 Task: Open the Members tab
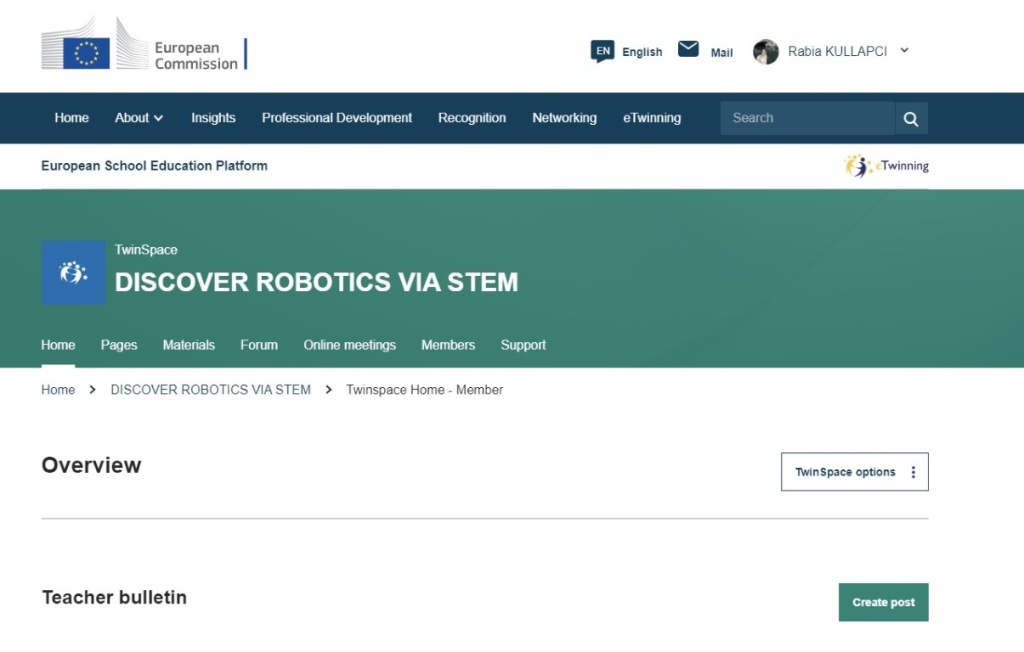(x=448, y=345)
